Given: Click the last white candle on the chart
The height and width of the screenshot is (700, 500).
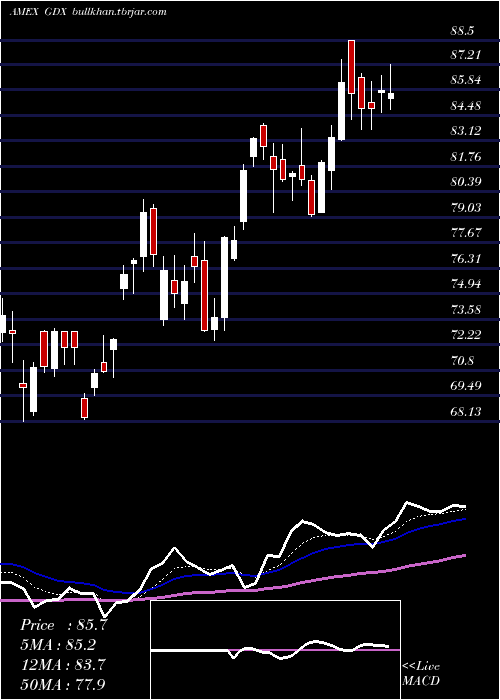Looking at the screenshot, I should [391, 96].
